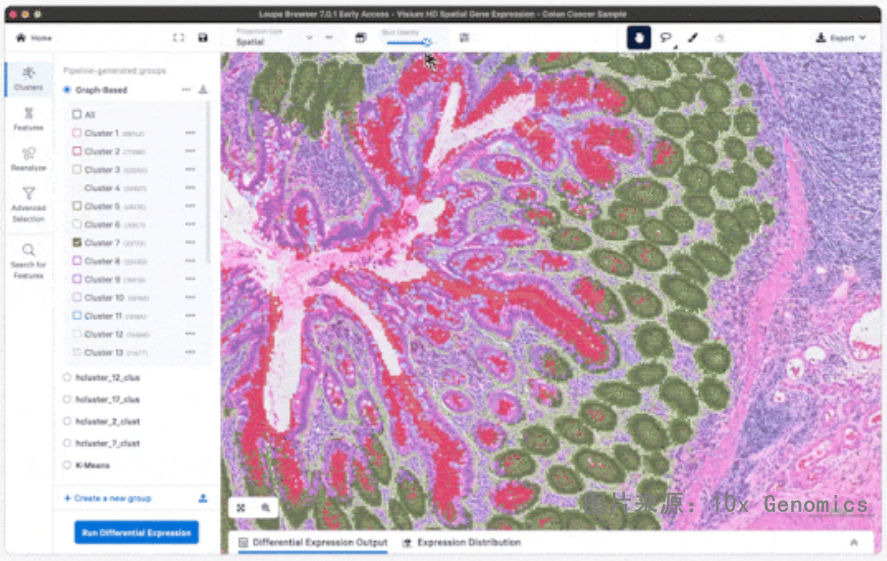
Task: Click the Cluster 12 label
Action: tap(104, 334)
